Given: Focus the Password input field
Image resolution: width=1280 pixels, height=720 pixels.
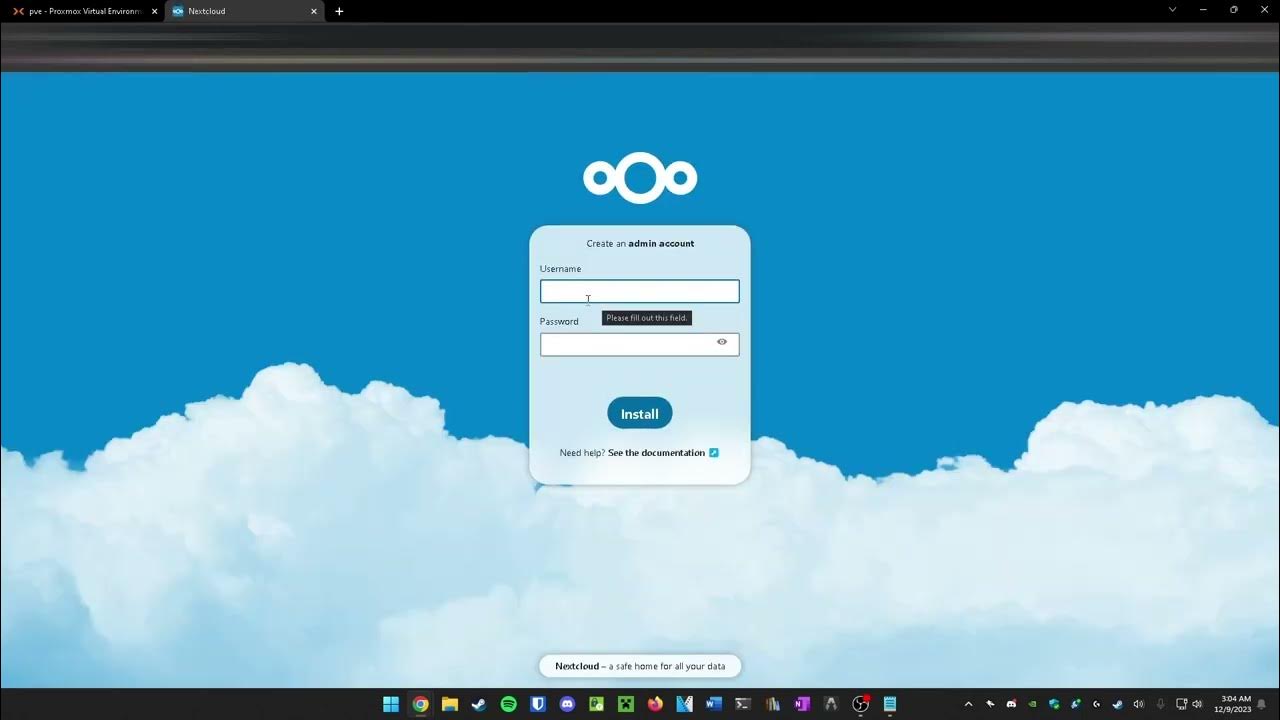Looking at the screenshot, I should click(640, 344).
